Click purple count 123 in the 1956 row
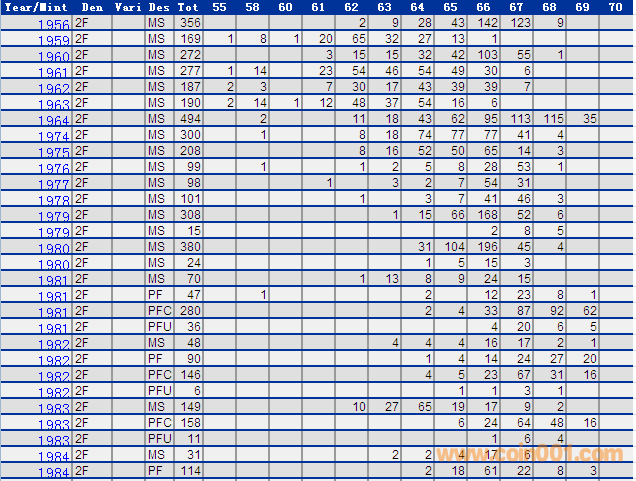Screen dimensions: 636x481 click(x=520, y=22)
